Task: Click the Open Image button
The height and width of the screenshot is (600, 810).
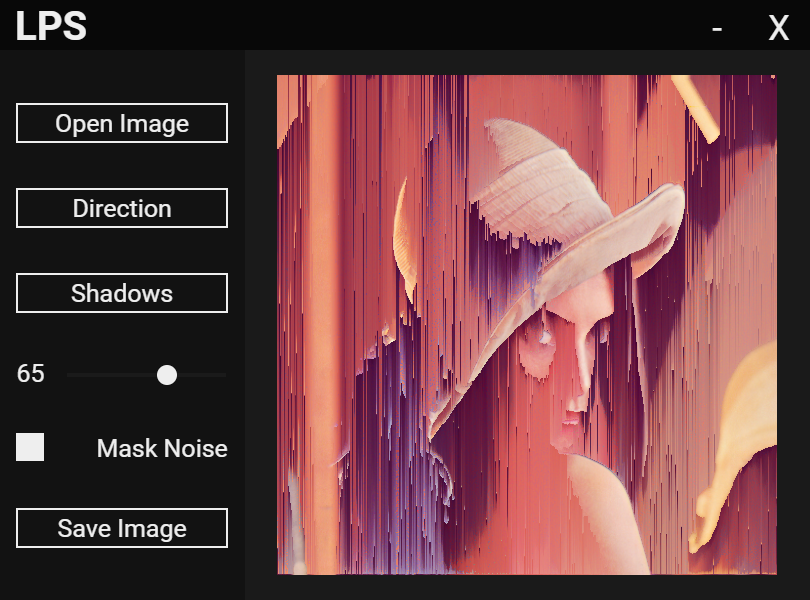Action: 122,123
